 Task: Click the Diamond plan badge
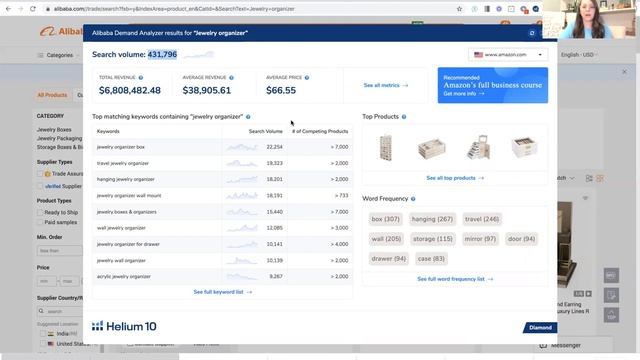pos(540,328)
